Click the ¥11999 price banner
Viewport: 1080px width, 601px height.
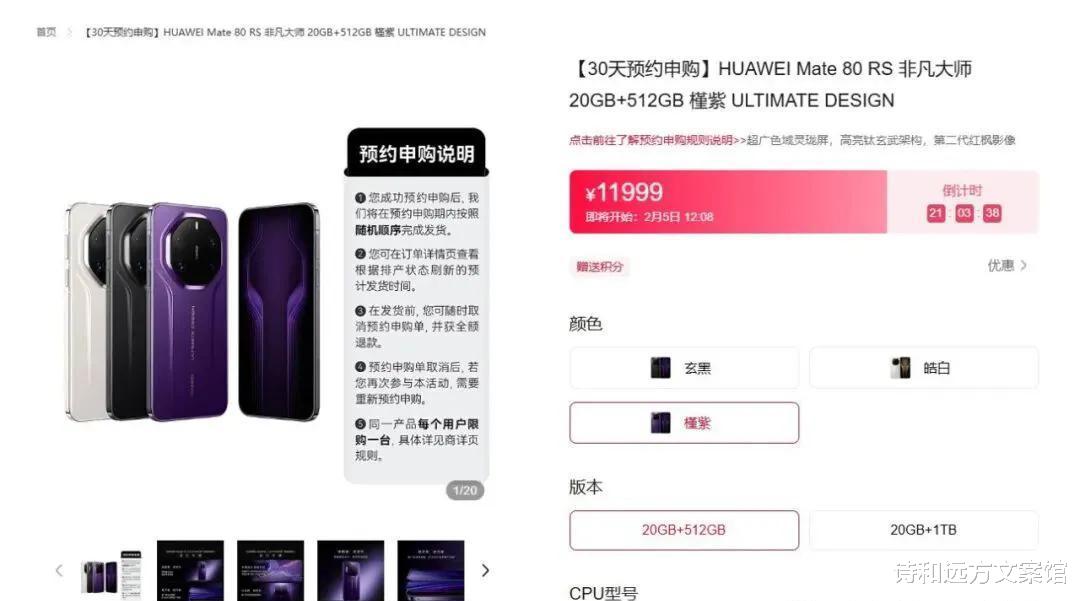pyautogui.click(x=728, y=202)
